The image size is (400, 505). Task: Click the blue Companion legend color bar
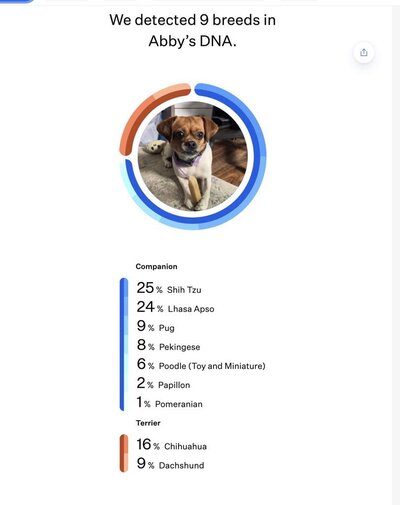coord(124,344)
